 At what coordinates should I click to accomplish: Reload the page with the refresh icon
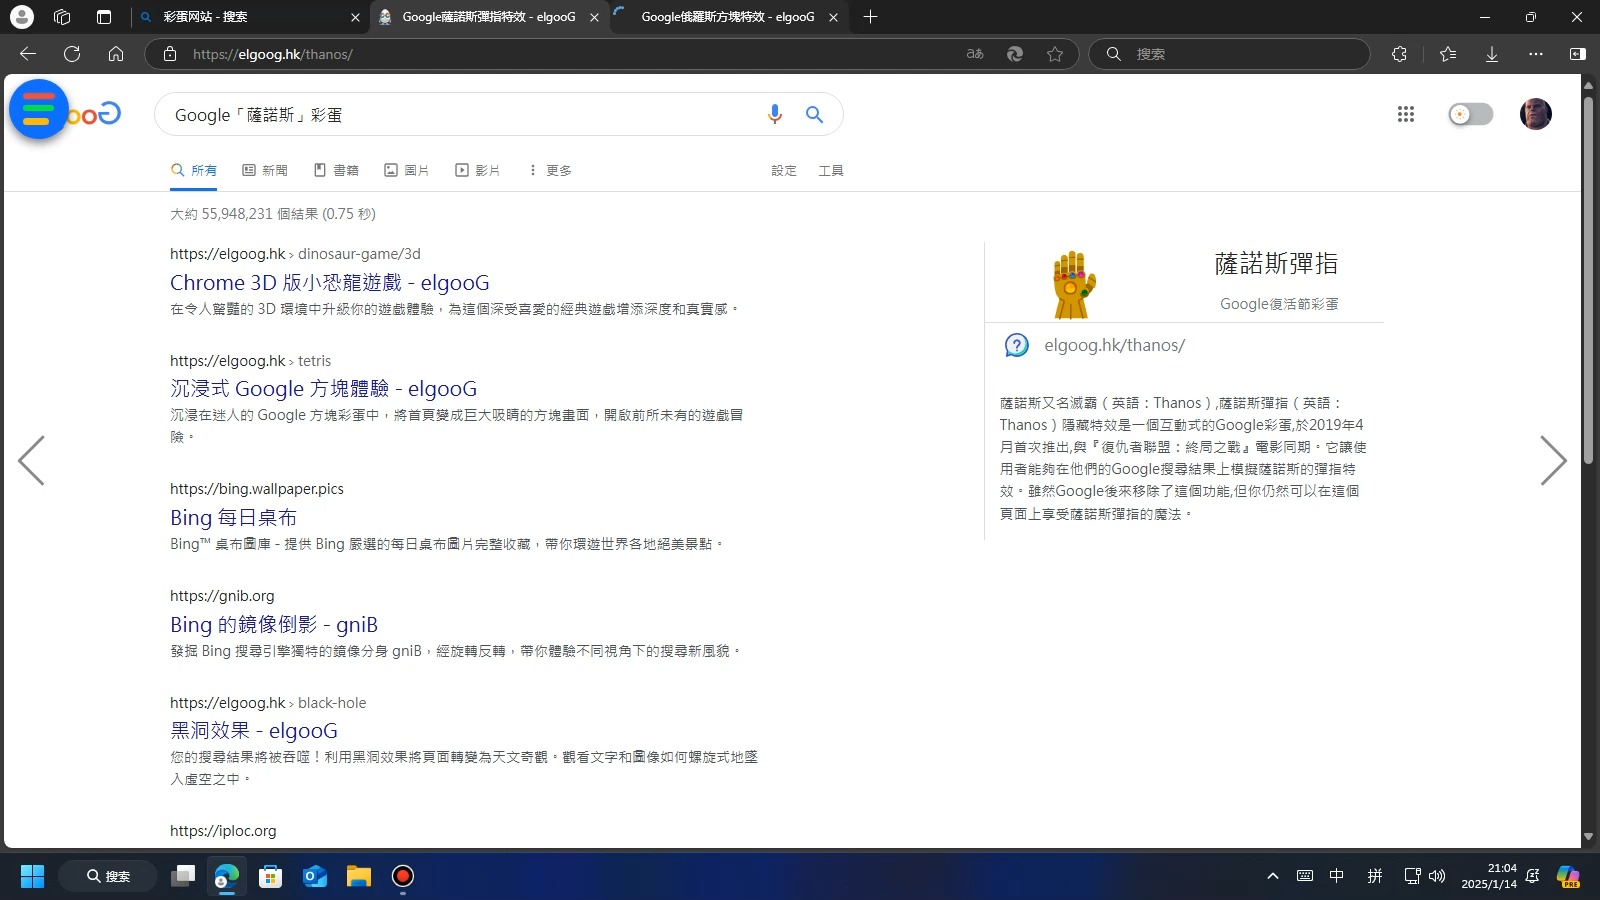(72, 54)
